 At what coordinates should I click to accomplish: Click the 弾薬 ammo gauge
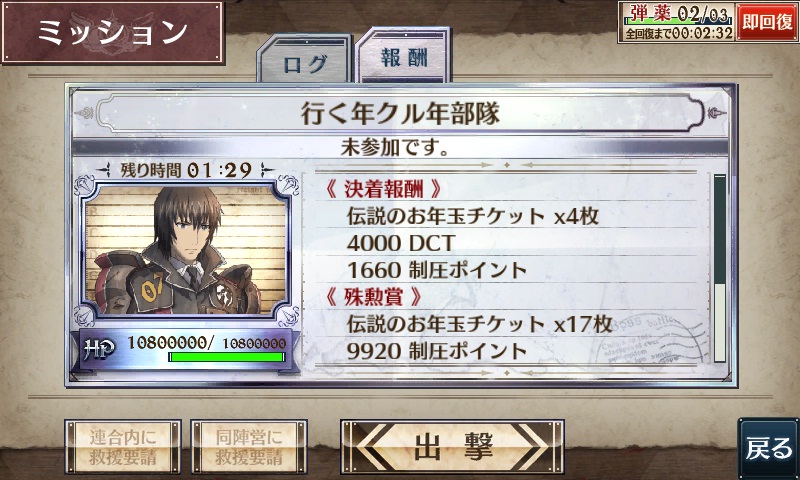pos(678,21)
